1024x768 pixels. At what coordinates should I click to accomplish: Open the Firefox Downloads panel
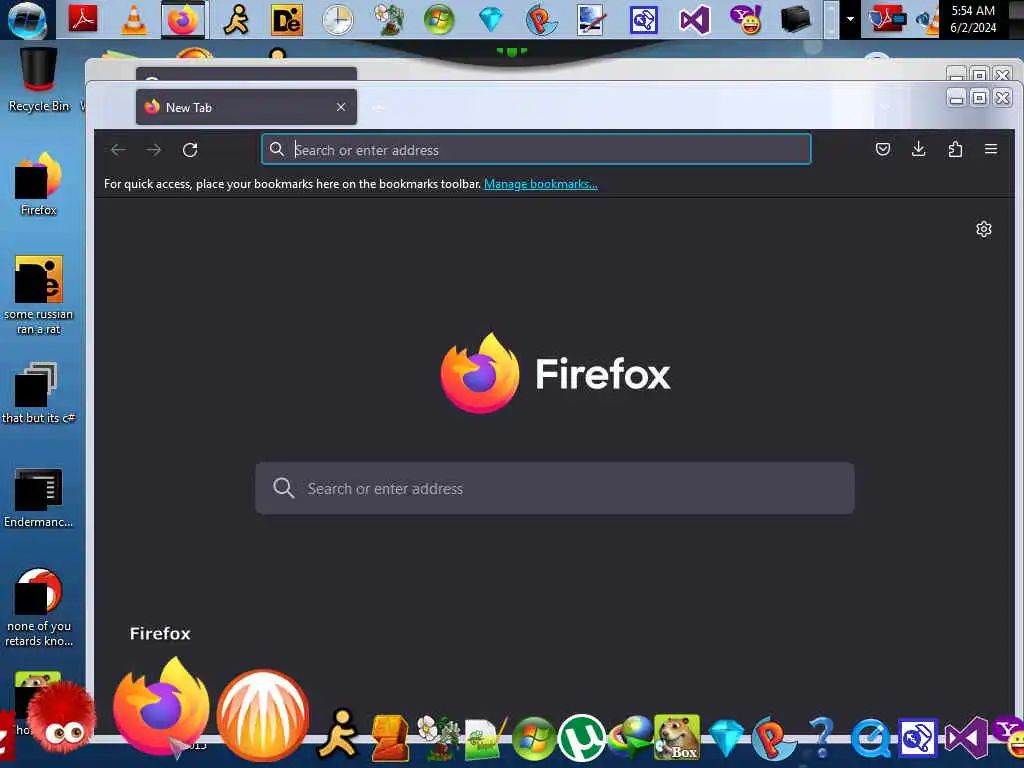coord(918,150)
